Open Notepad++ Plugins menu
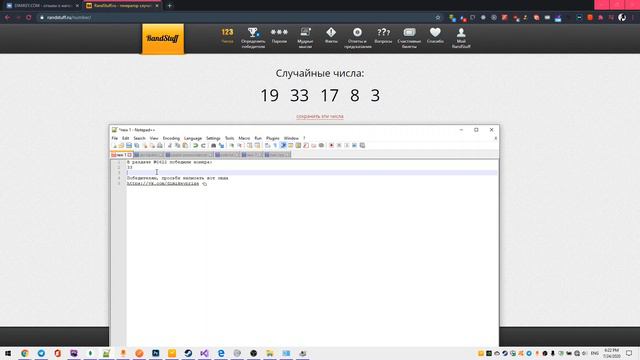640x360 pixels. pyautogui.click(x=273, y=138)
